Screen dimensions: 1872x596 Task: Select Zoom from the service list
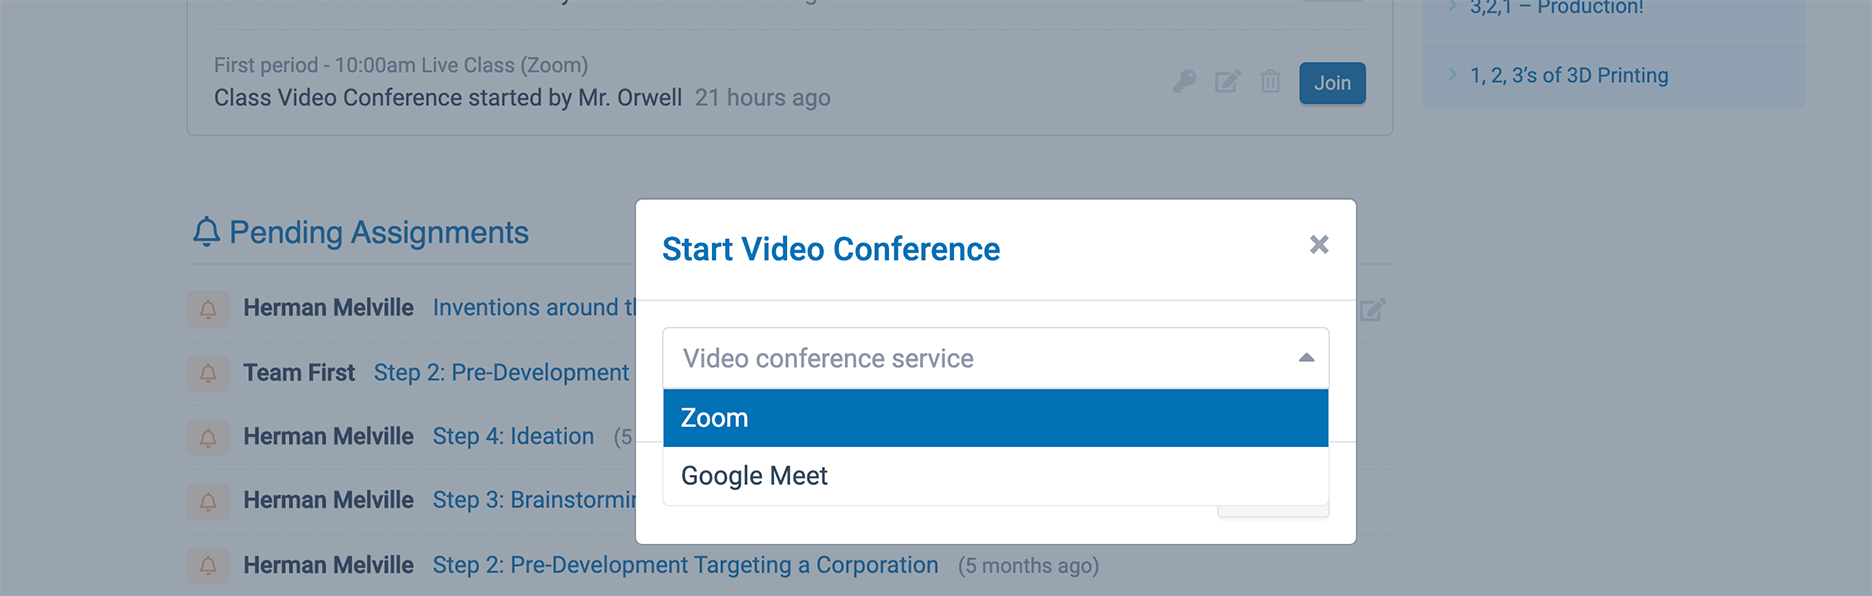coord(995,418)
